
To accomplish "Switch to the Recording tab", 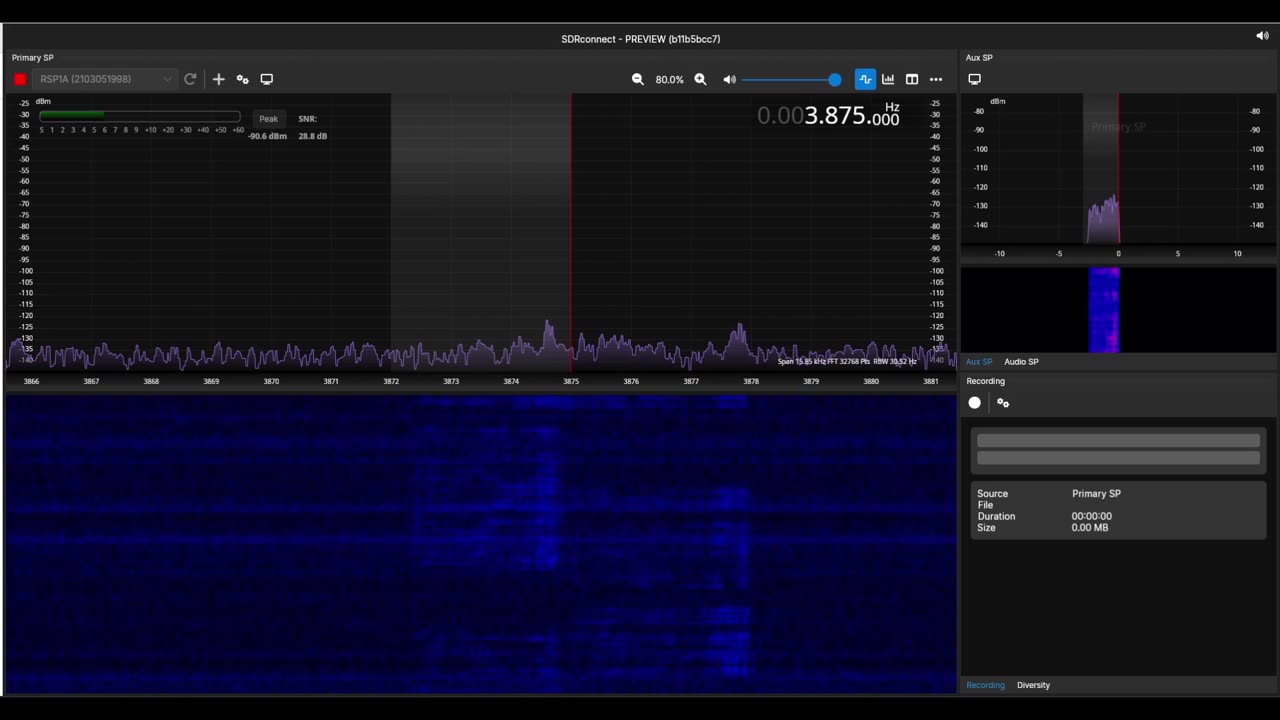I will (x=985, y=685).
